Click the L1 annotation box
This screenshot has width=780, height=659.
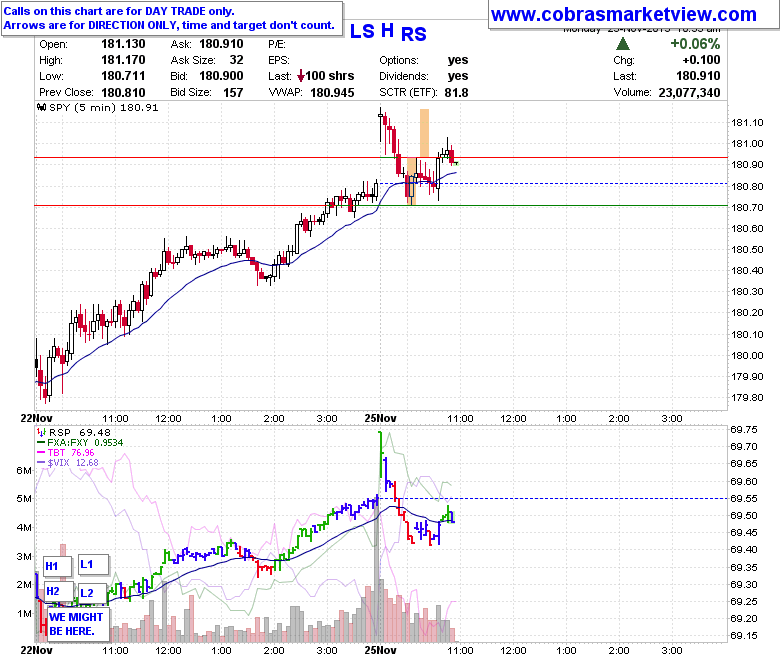[93, 565]
